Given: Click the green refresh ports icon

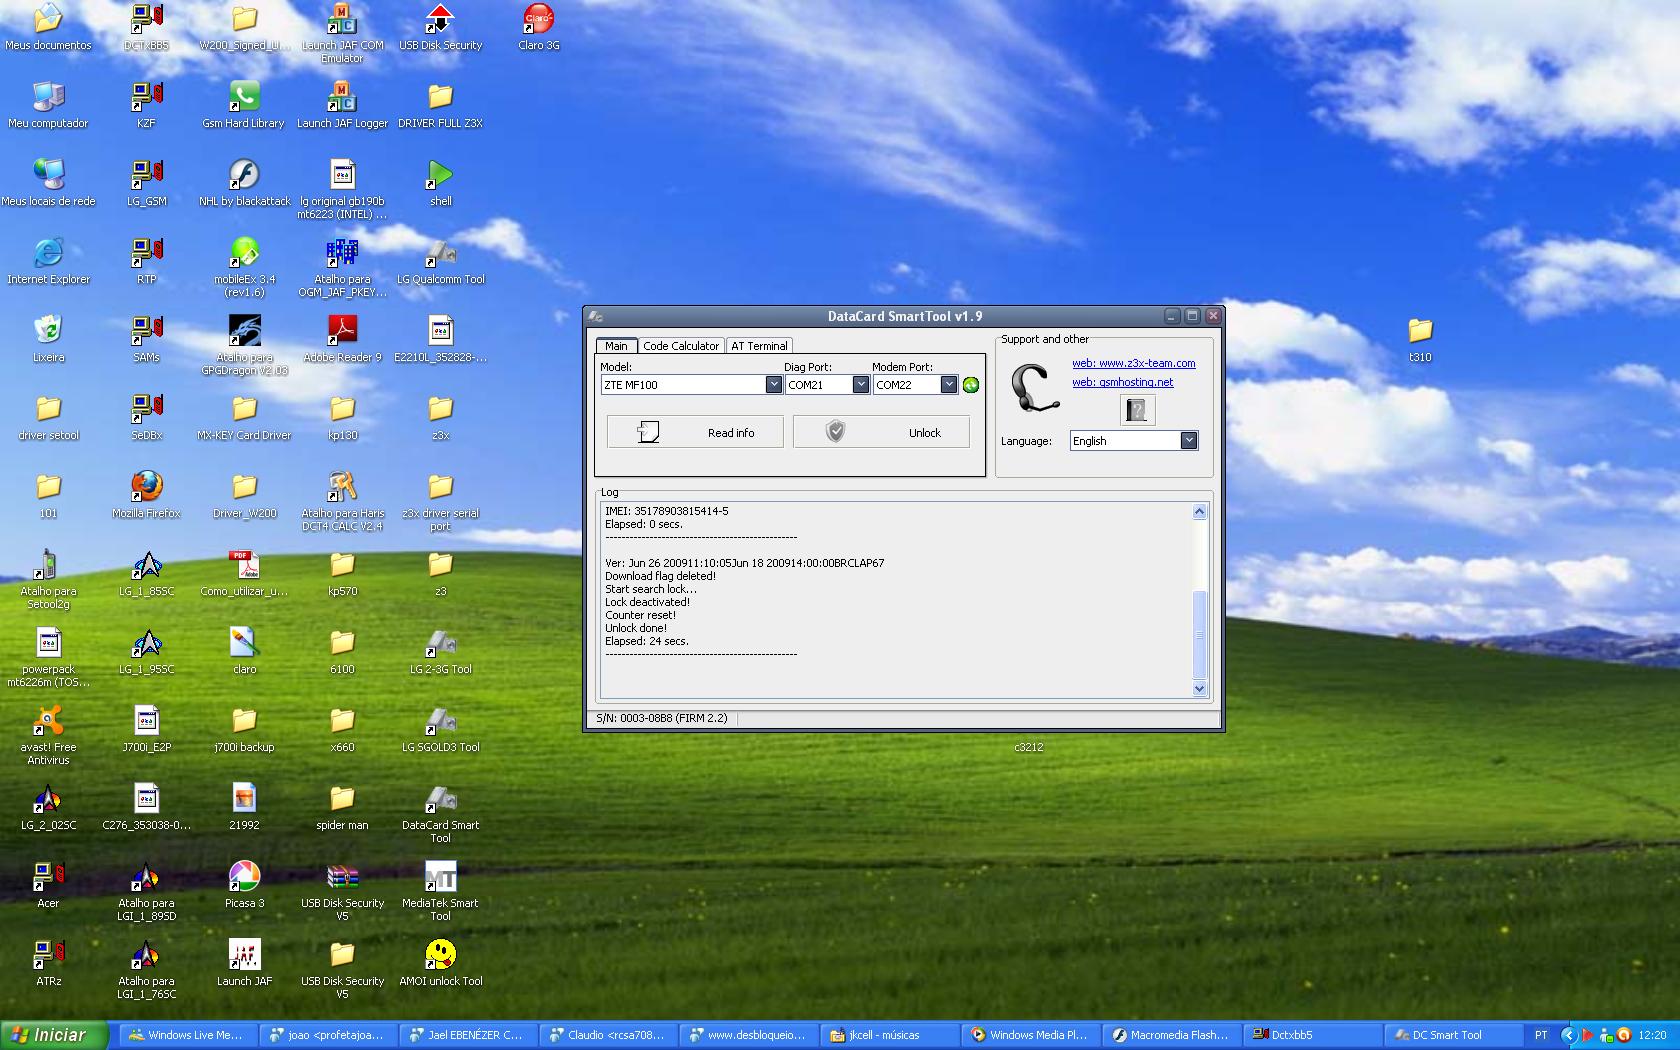Looking at the screenshot, I should coord(971,385).
